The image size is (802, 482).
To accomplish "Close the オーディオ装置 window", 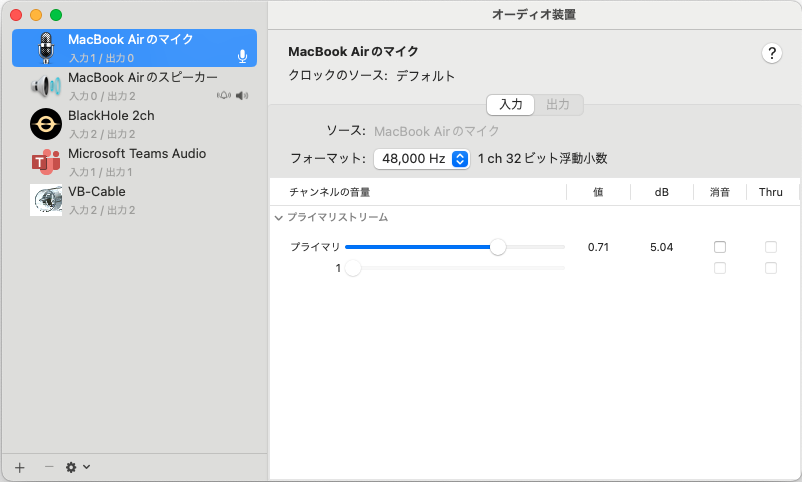I will [16, 15].
